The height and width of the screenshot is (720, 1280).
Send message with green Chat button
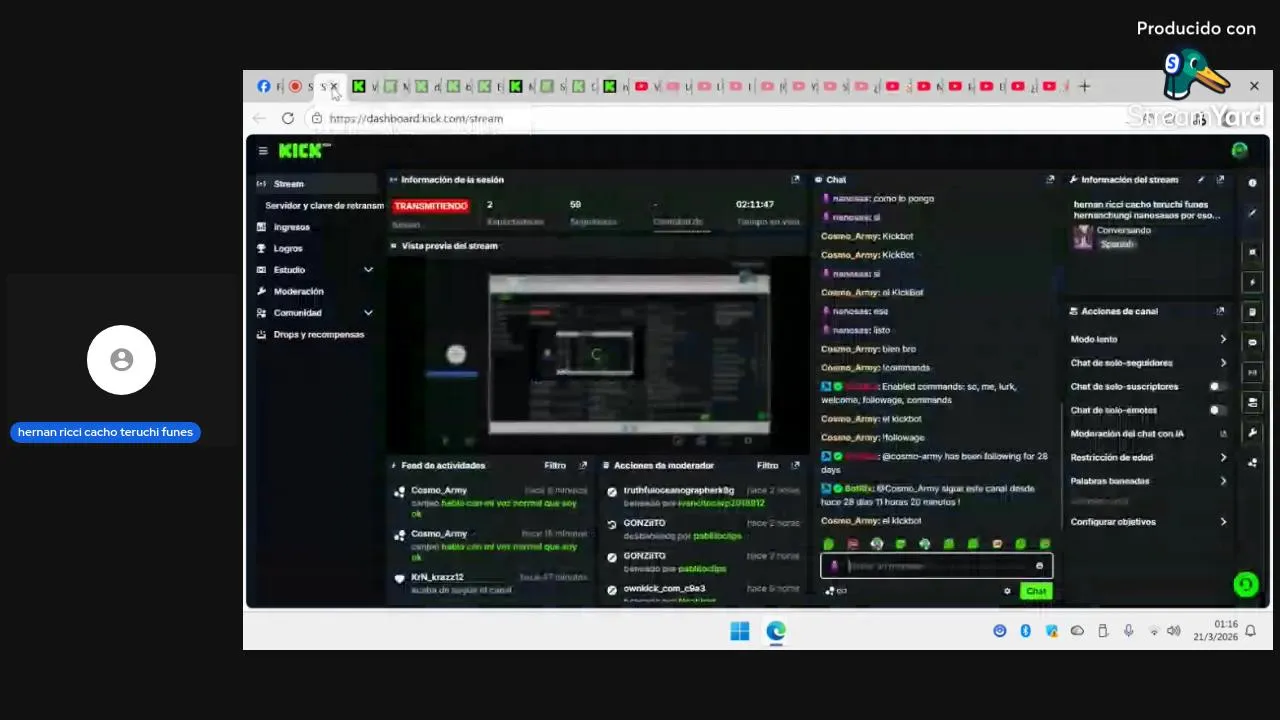1036,591
